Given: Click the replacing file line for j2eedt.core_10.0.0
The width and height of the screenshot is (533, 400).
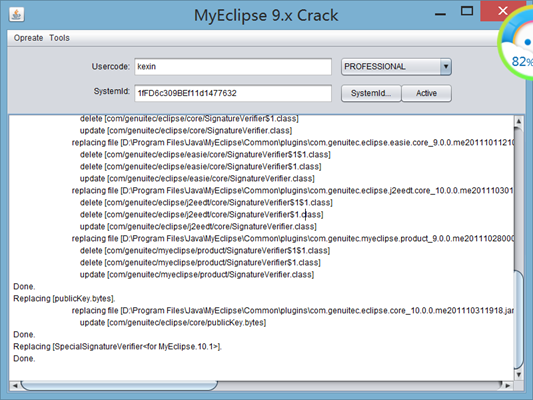Looking at the screenshot, I should [292, 190].
